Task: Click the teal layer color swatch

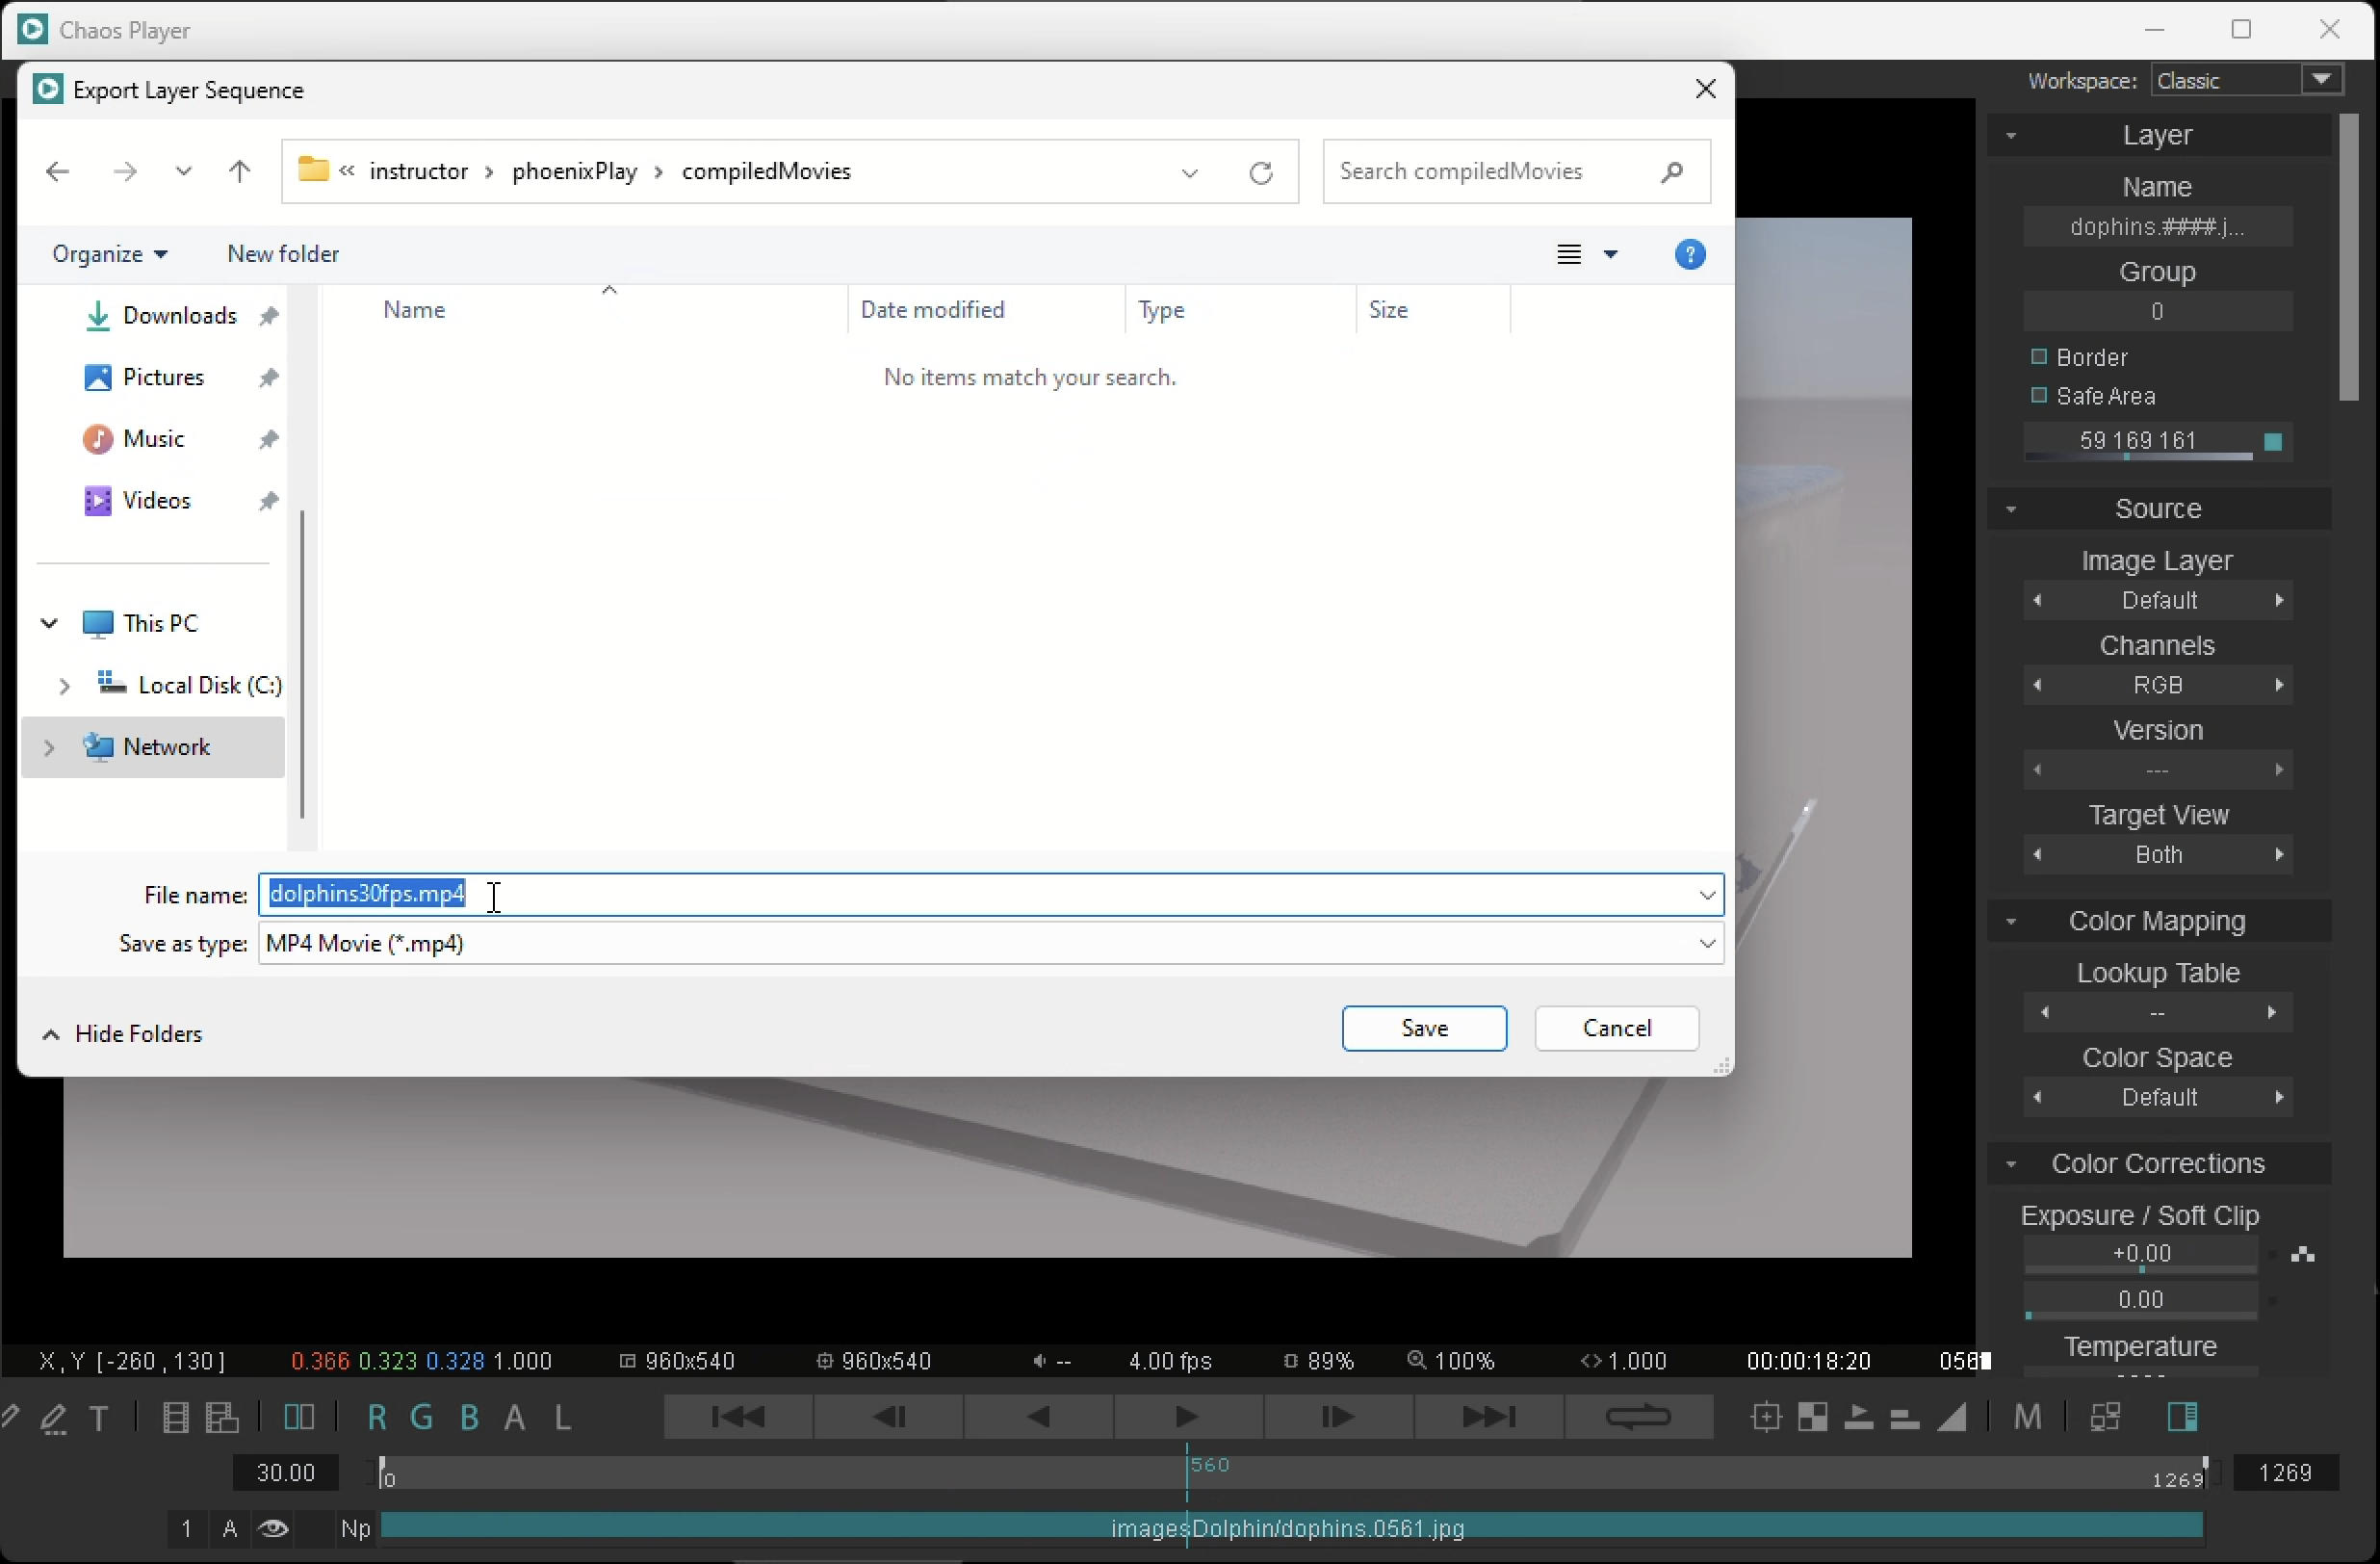Action: (x=2272, y=442)
